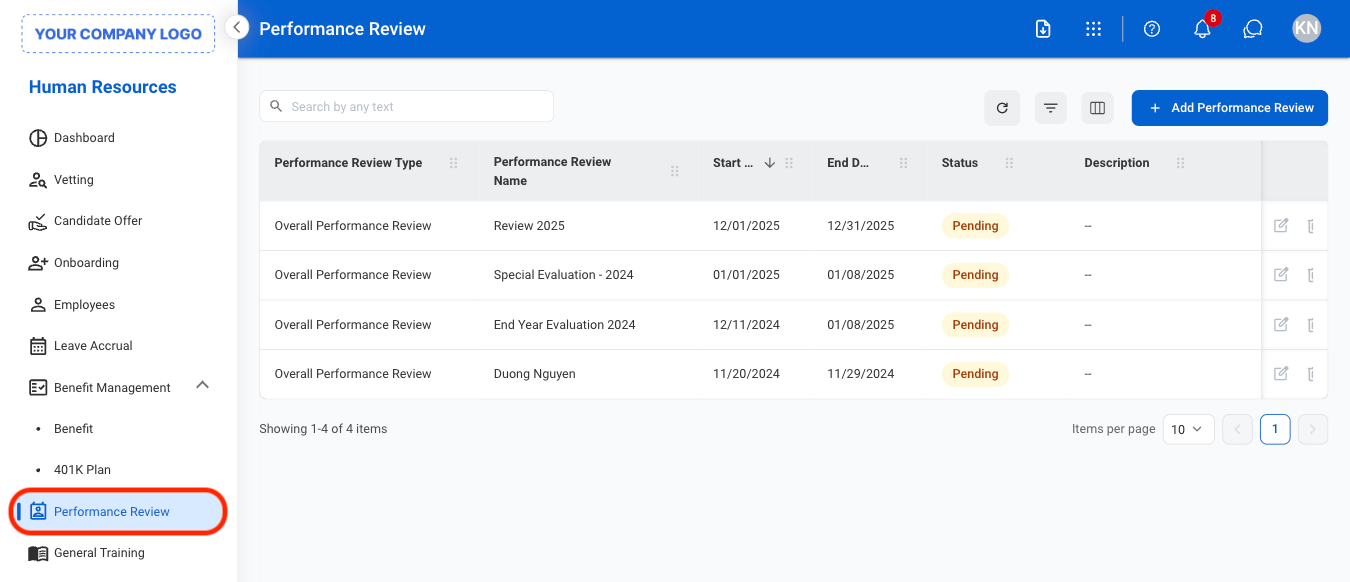The width and height of the screenshot is (1350, 582).
Task: Sort by Performance Review Type header
Action: 348,163
